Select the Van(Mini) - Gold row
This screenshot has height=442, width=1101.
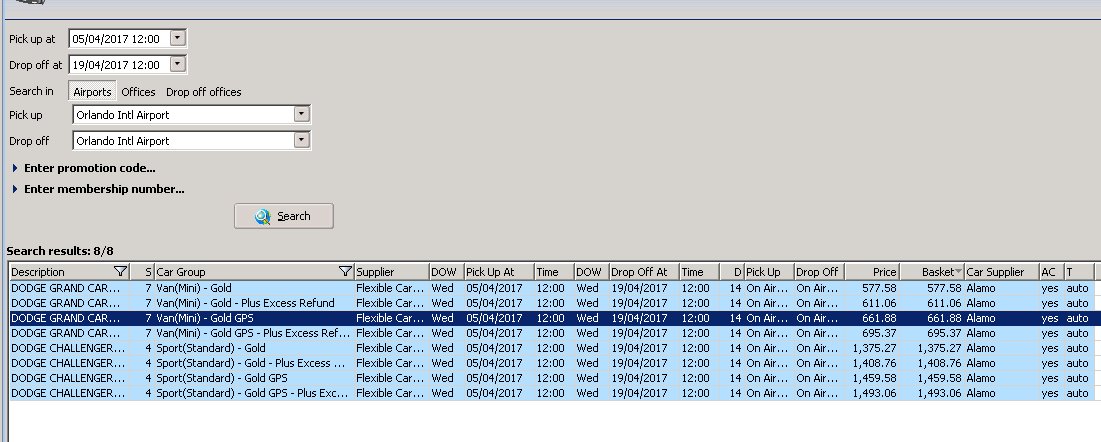[551, 288]
